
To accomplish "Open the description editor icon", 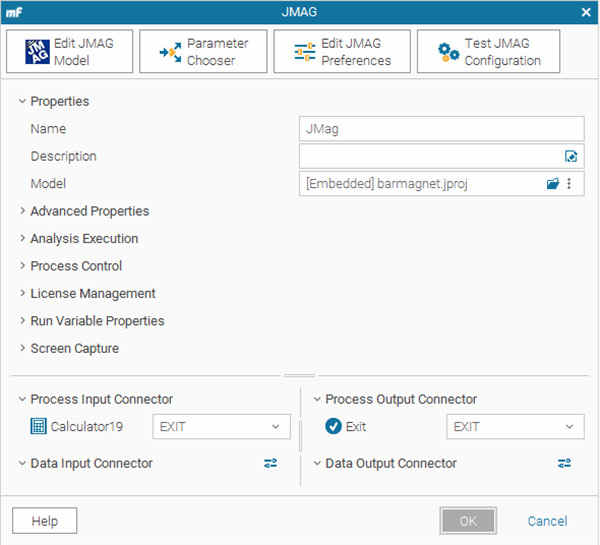I will tap(571, 156).
